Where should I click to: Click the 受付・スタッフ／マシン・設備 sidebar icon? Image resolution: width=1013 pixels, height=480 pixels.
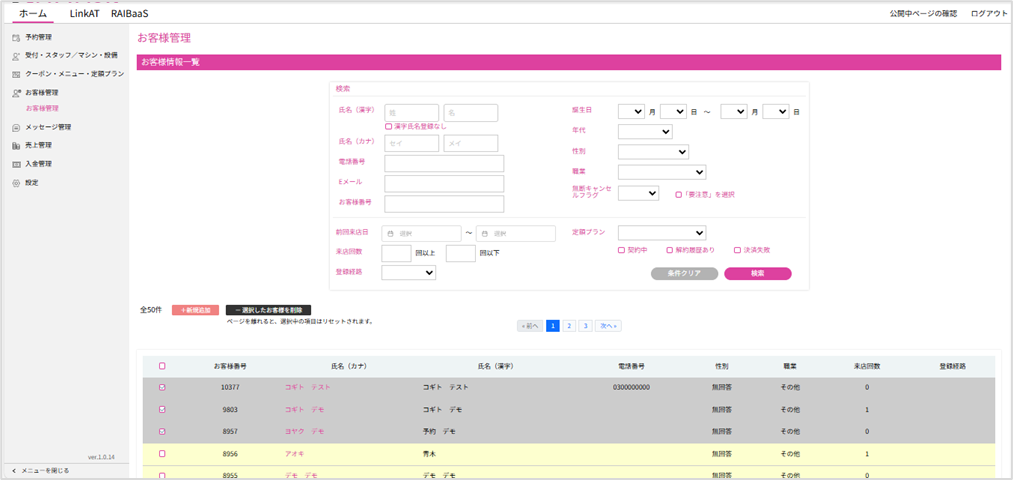(x=16, y=55)
